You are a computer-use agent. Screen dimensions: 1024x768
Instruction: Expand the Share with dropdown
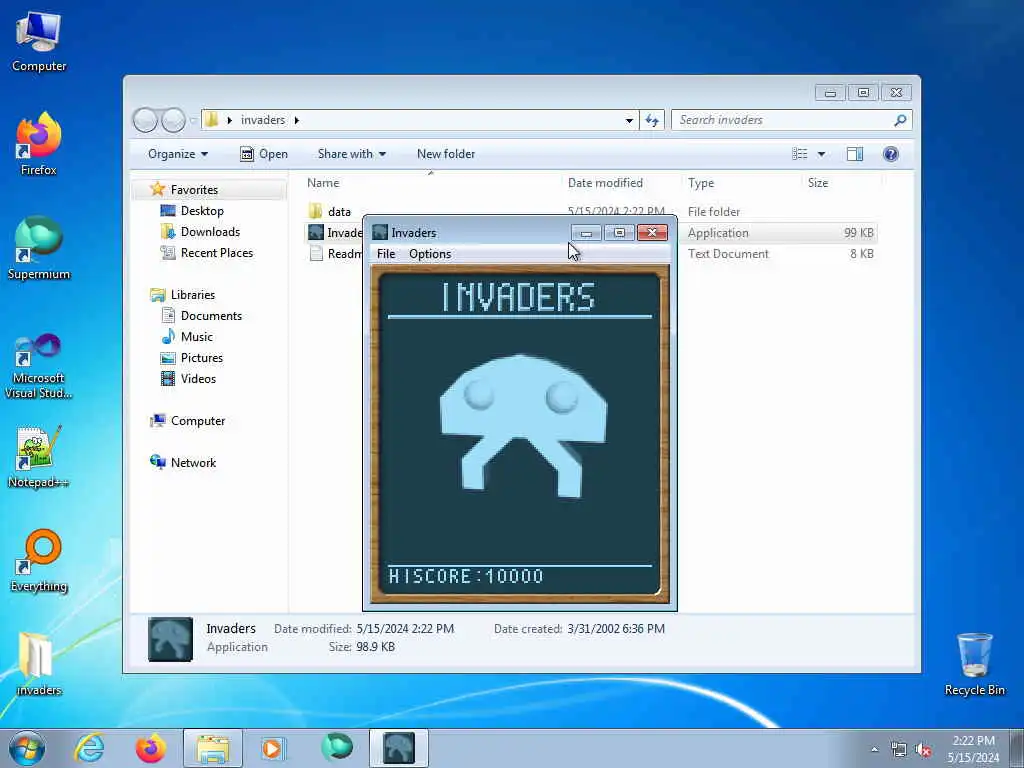pos(351,154)
